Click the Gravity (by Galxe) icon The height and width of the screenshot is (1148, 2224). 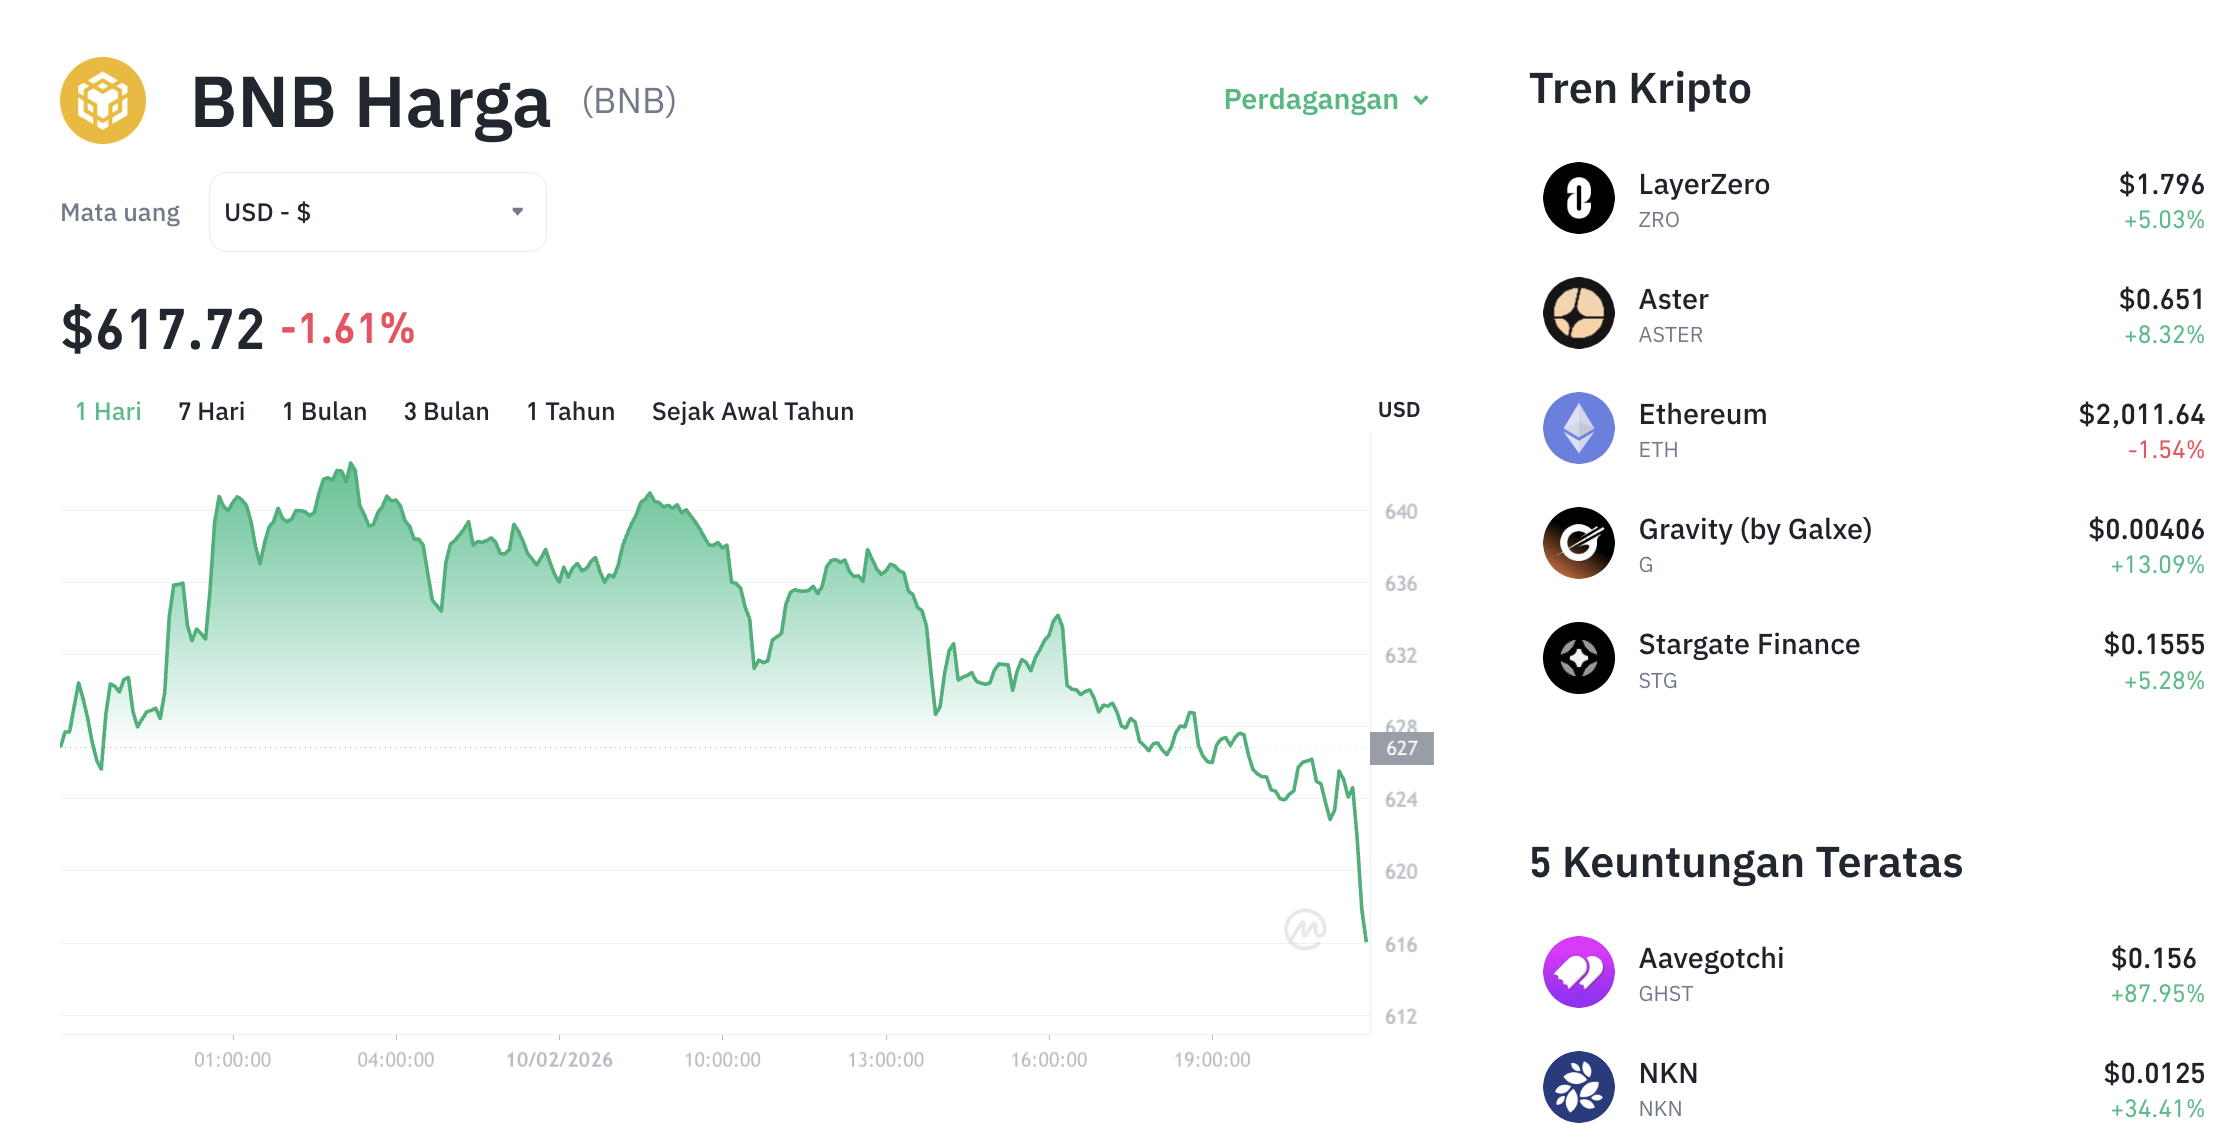click(1578, 543)
